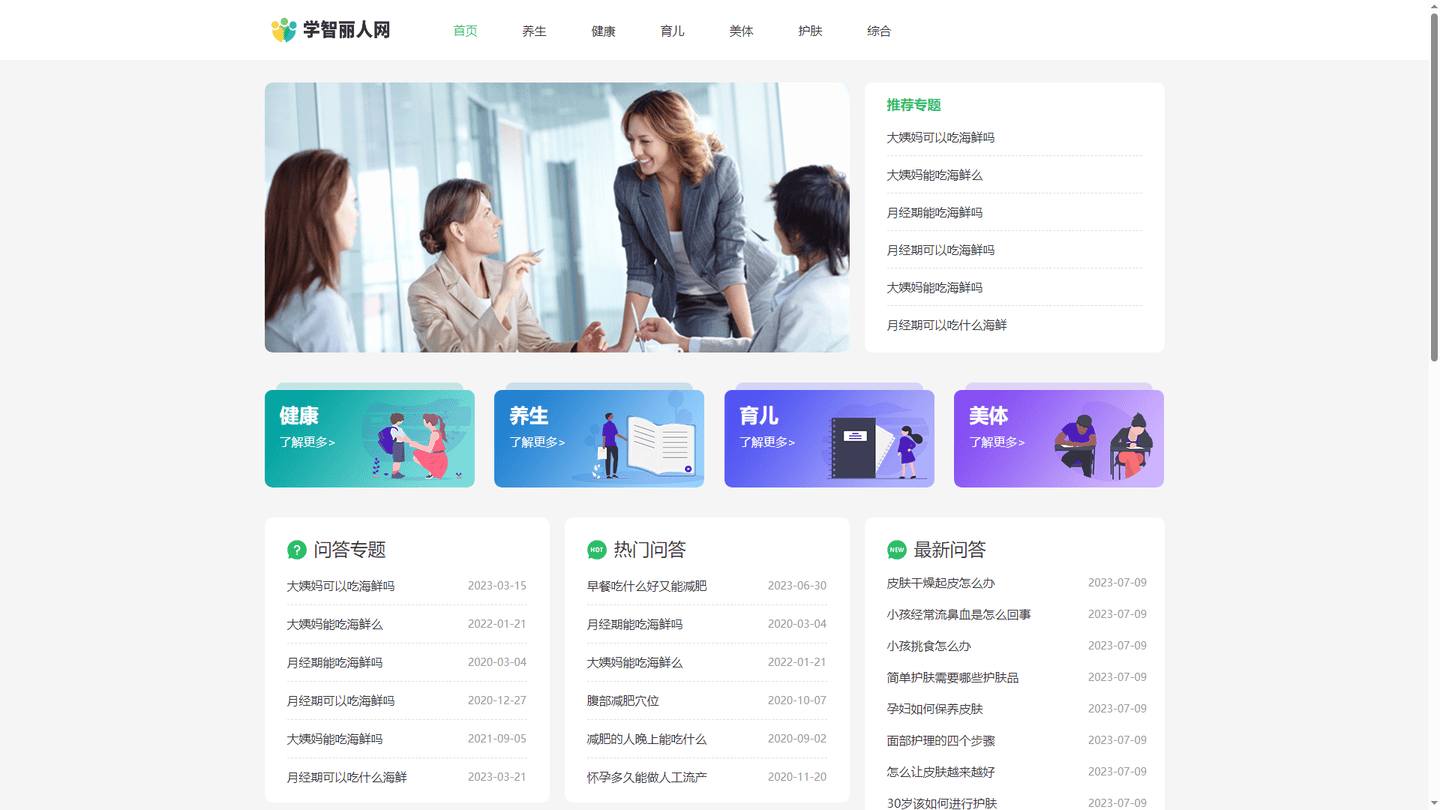Viewport: 1440px width, 810px height.
Task: Open 怀孕多久能做人工流产 in 热门问答
Action: coord(646,777)
